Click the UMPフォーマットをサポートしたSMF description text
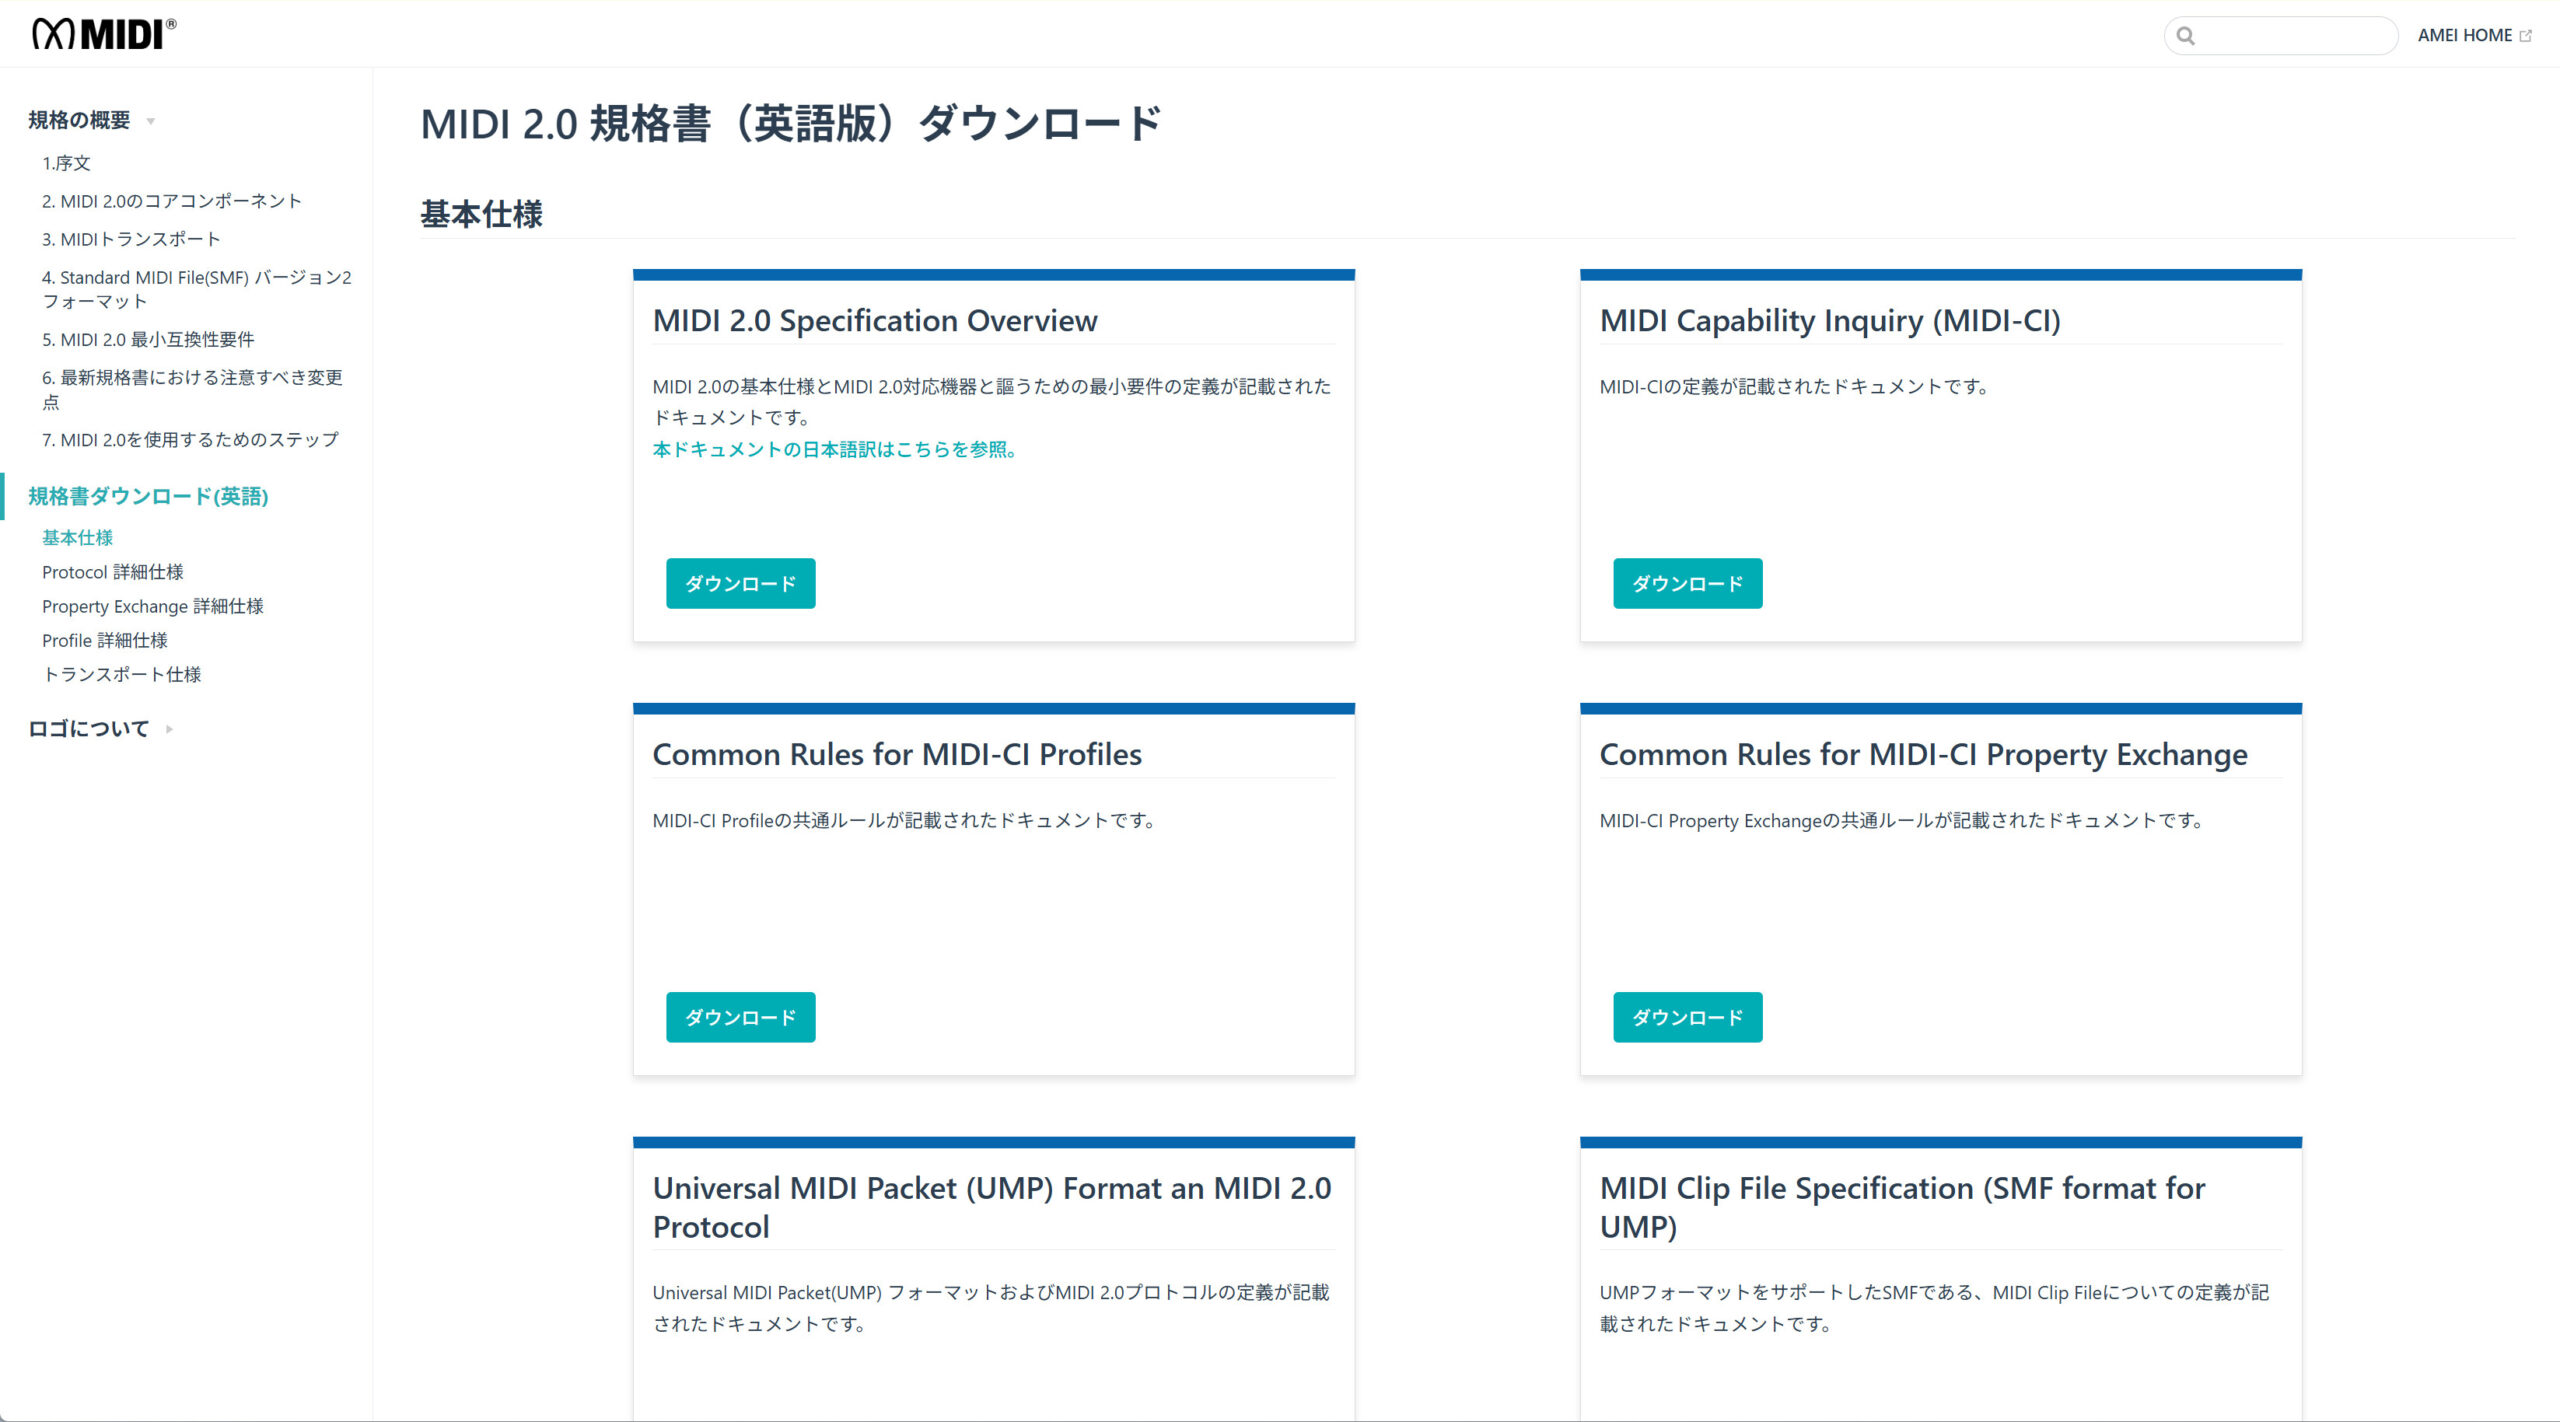 pyautogui.click(x=1934, y=1307)
